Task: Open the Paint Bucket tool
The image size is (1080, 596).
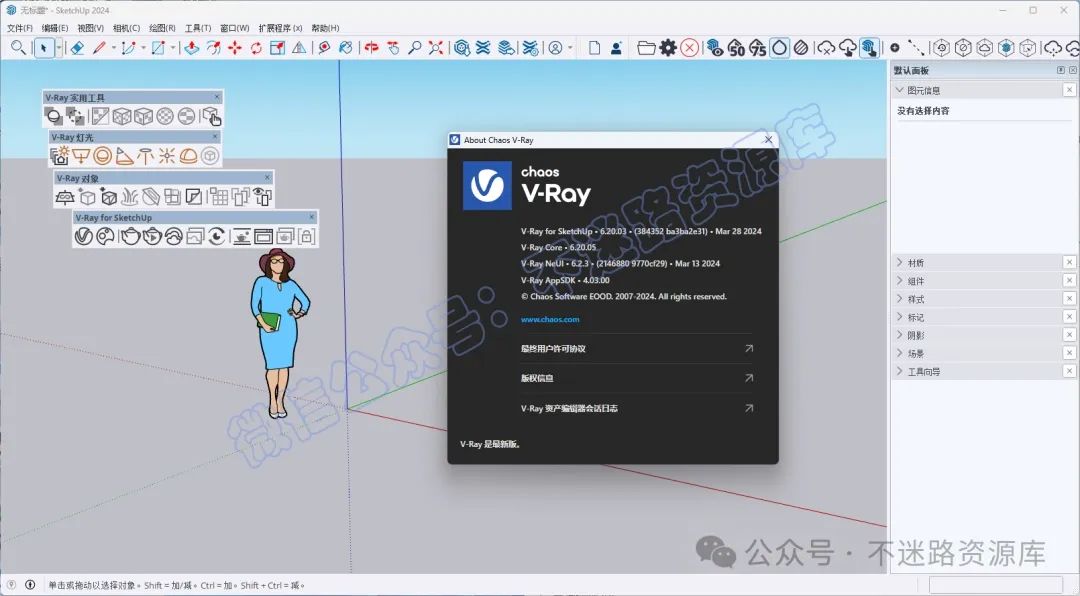Action: tap(346, 48)
